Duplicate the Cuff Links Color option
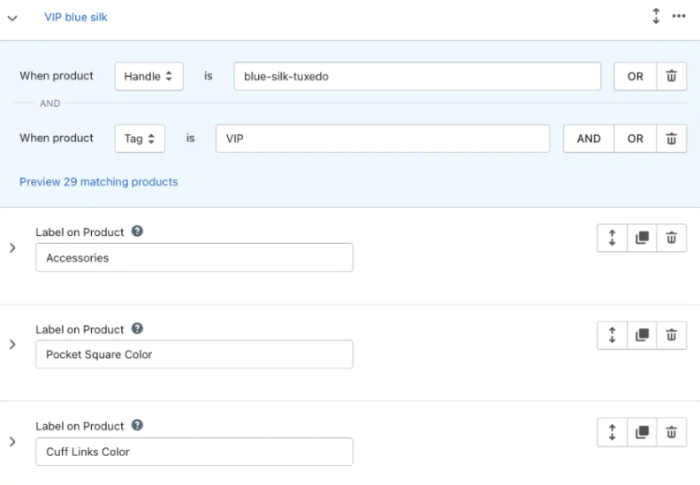This screenshot has width=700, height=485. (642, 432)
